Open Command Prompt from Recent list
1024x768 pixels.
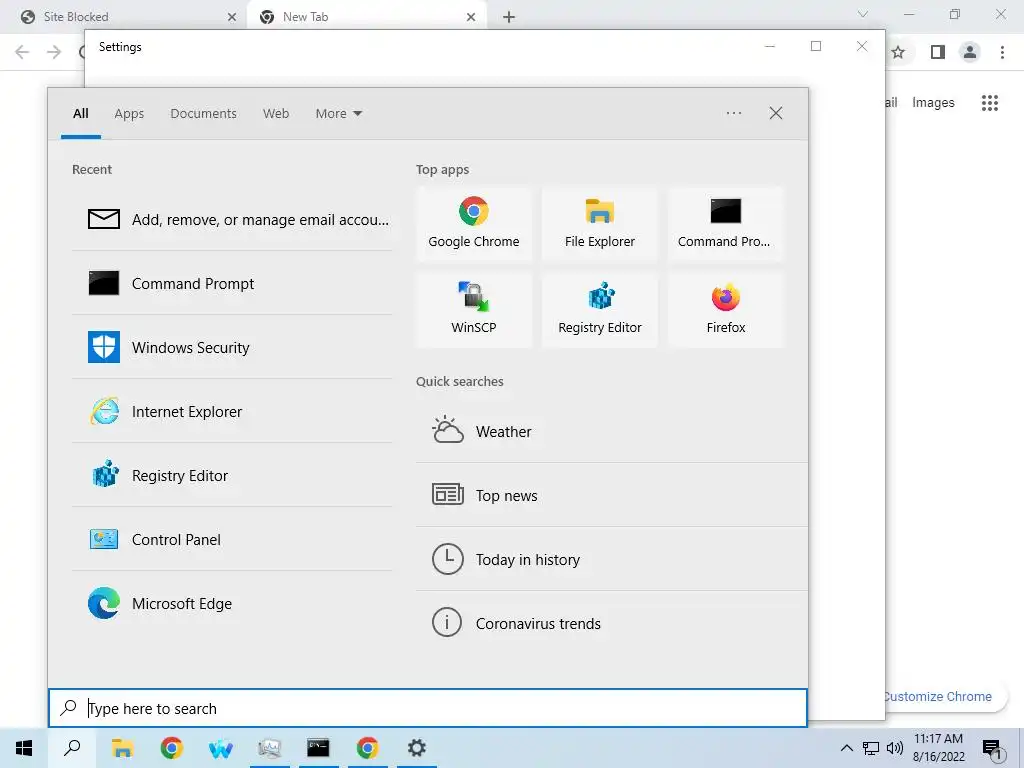(x=232, y=283)
